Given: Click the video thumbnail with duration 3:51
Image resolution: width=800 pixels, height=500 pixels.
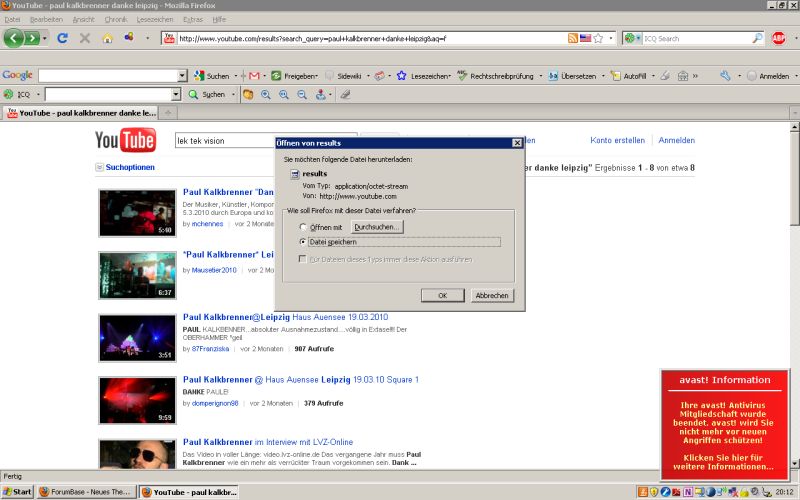Looking at the screenshot, I should click(137, 338).
